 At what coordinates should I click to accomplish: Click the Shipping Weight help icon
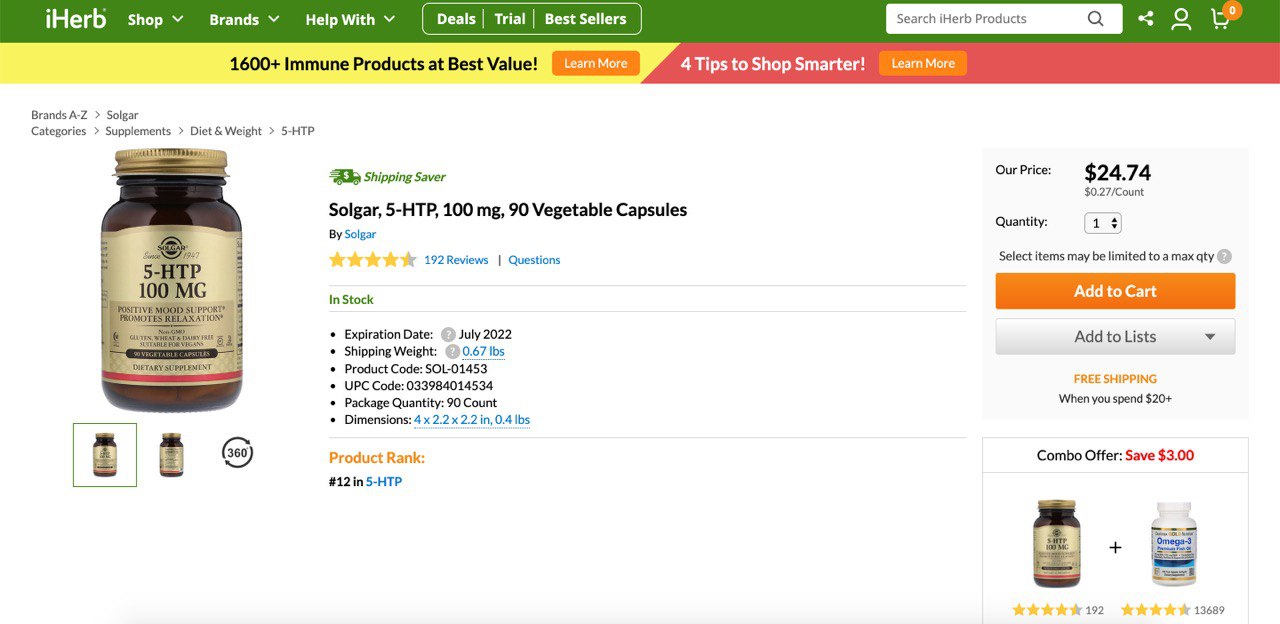[x=452, y=352]
